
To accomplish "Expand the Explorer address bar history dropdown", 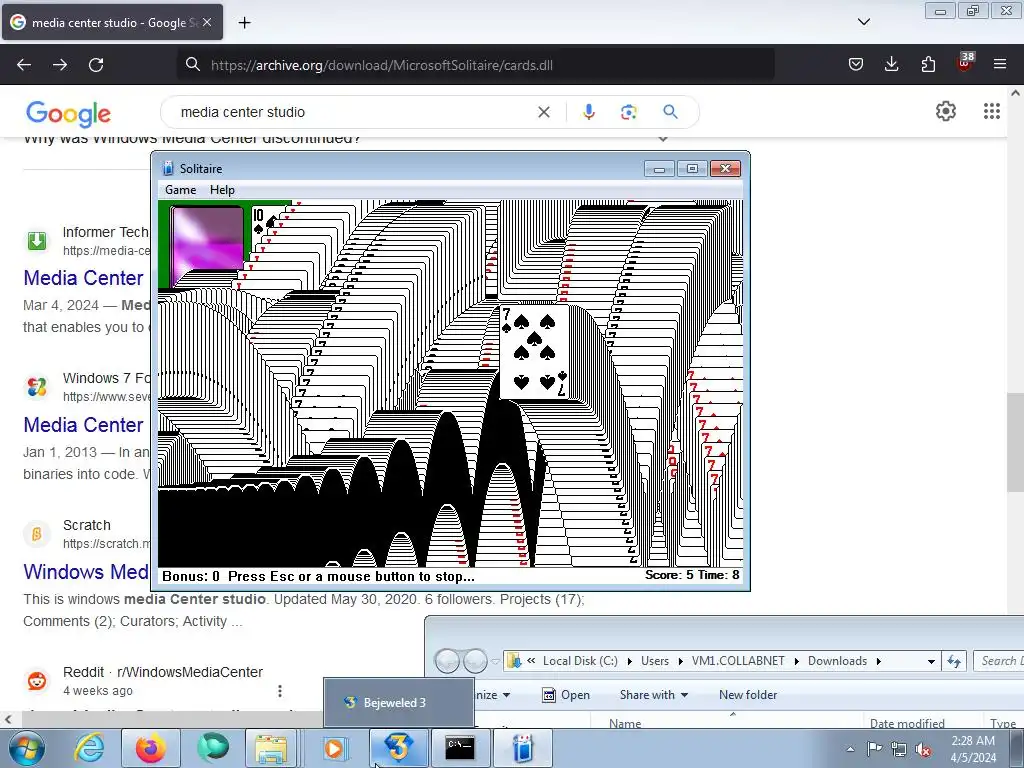I will coord(931,662).
